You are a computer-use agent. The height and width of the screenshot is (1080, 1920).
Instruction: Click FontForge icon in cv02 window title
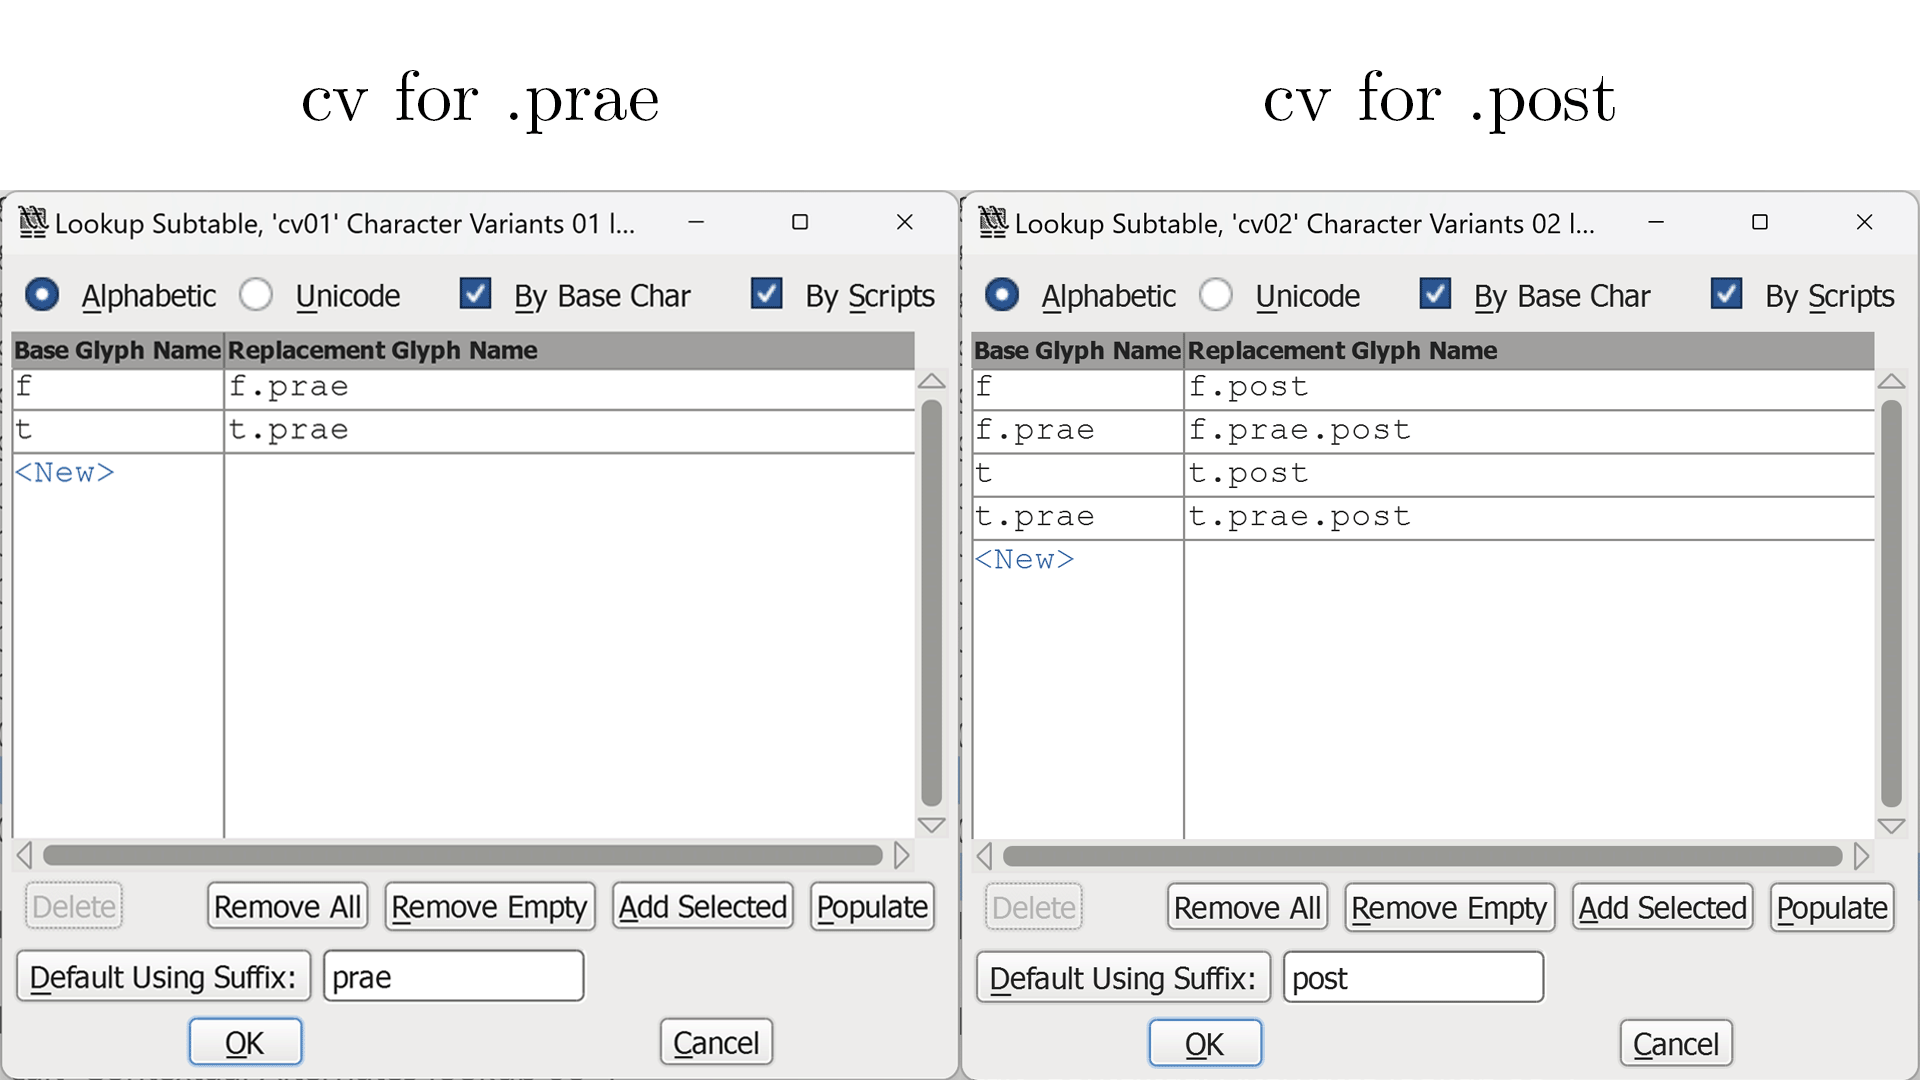tap(993, 222)
